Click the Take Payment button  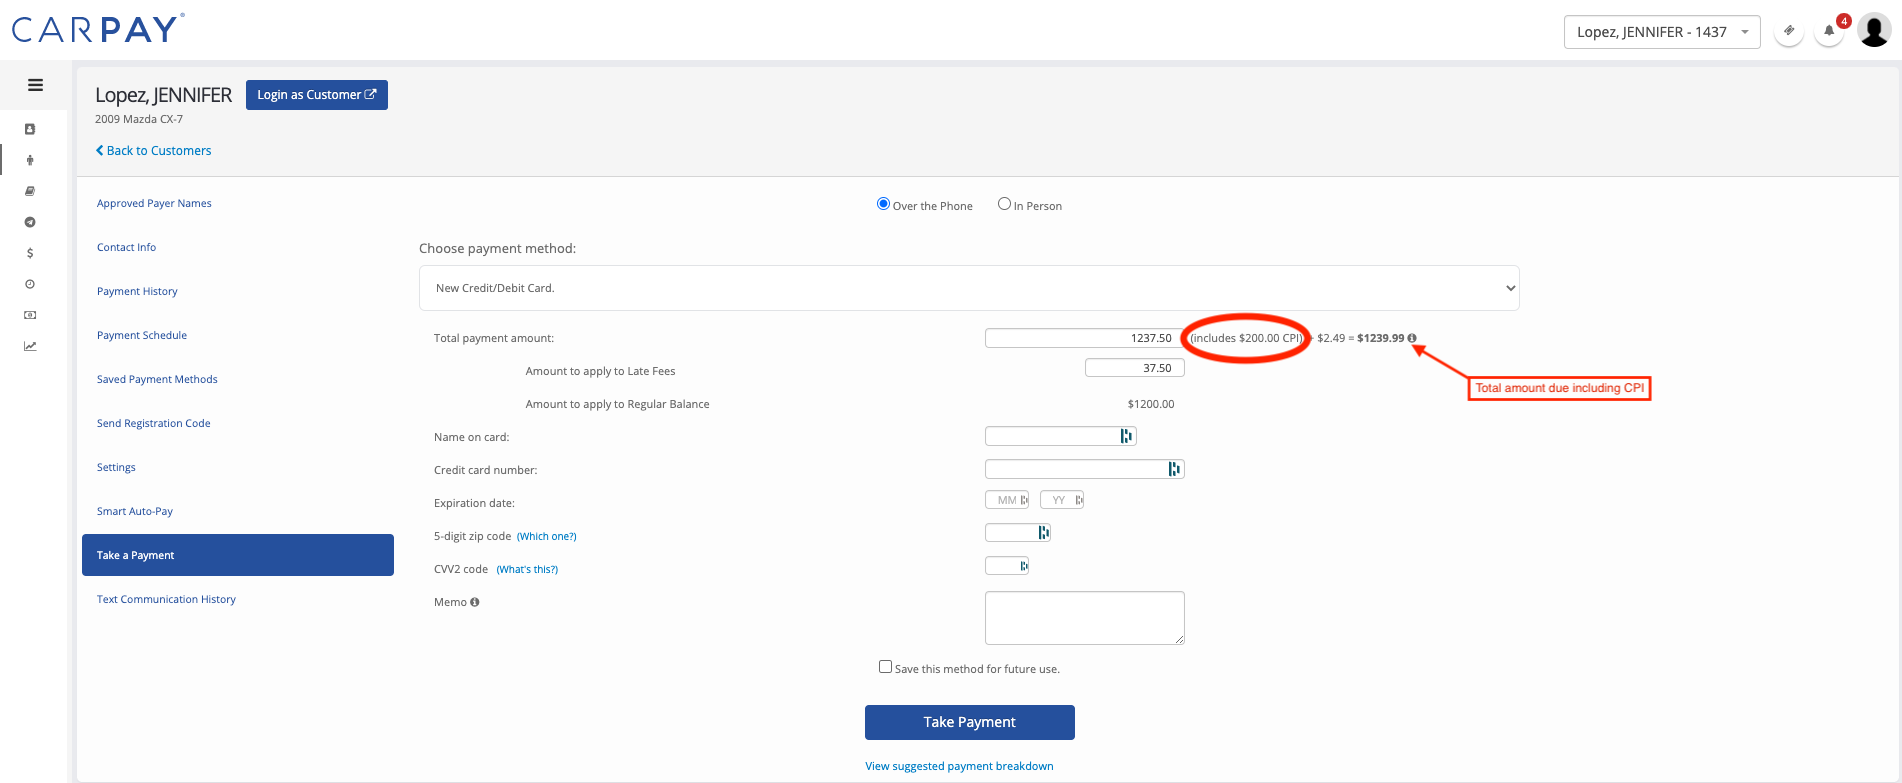click(969, 722)
